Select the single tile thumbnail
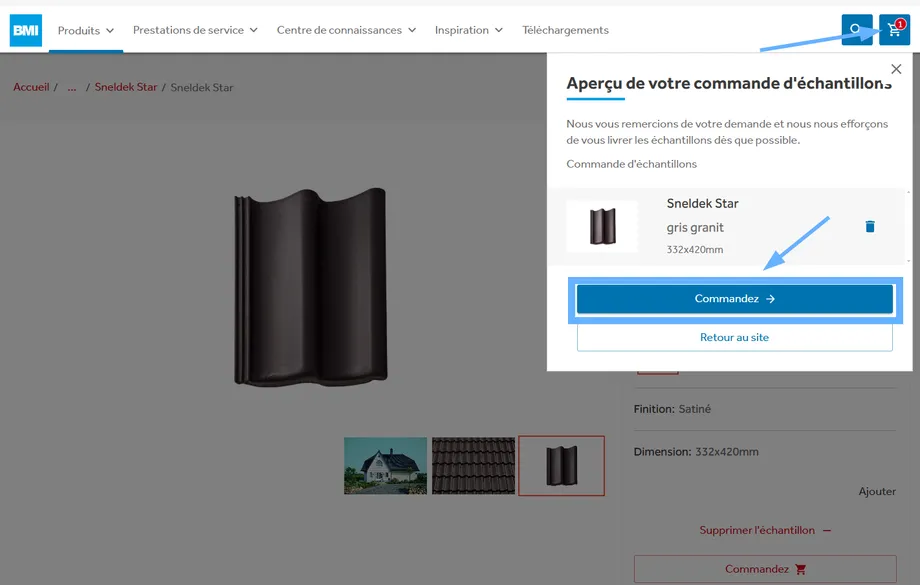Viewport: 920px width, 585px height. coord(562,465)
